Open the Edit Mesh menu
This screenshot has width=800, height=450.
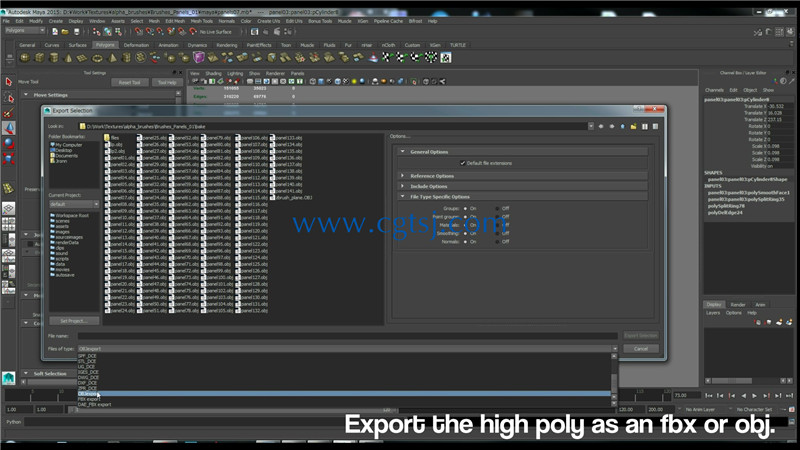175,21
